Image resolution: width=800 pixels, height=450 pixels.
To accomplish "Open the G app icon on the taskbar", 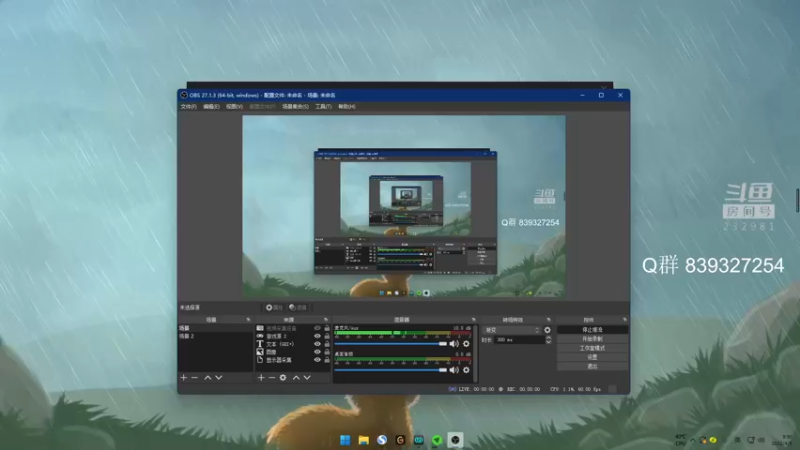I will pyautogui.click(x=400, y=440).
